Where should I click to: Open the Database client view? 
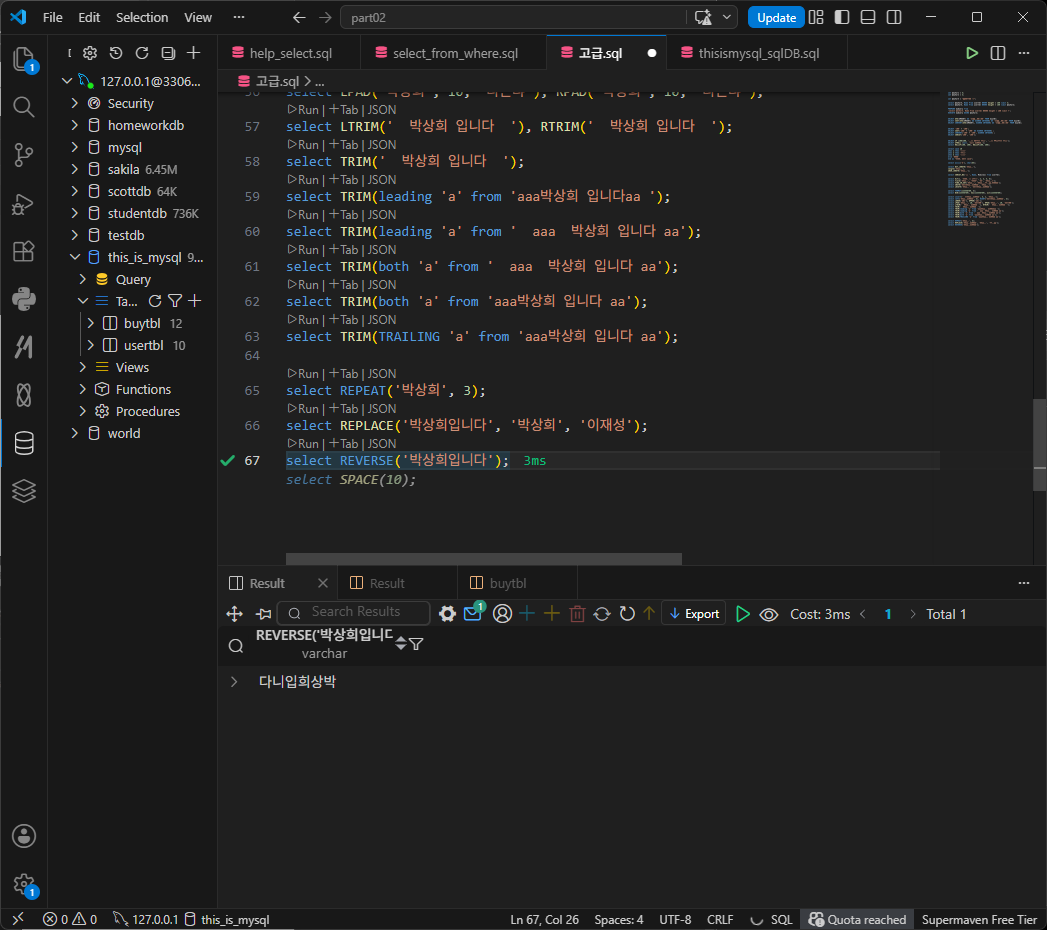pyautogui.click(x=24, y=443)
